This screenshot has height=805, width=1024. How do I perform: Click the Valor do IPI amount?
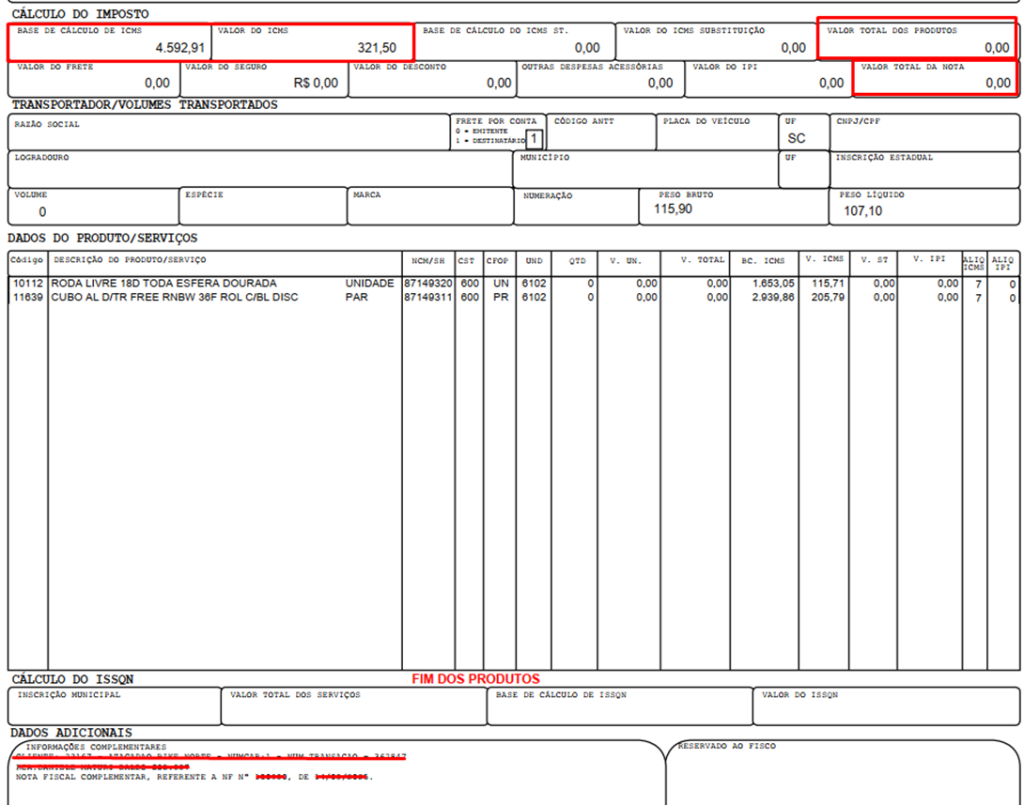pos(831,83)
